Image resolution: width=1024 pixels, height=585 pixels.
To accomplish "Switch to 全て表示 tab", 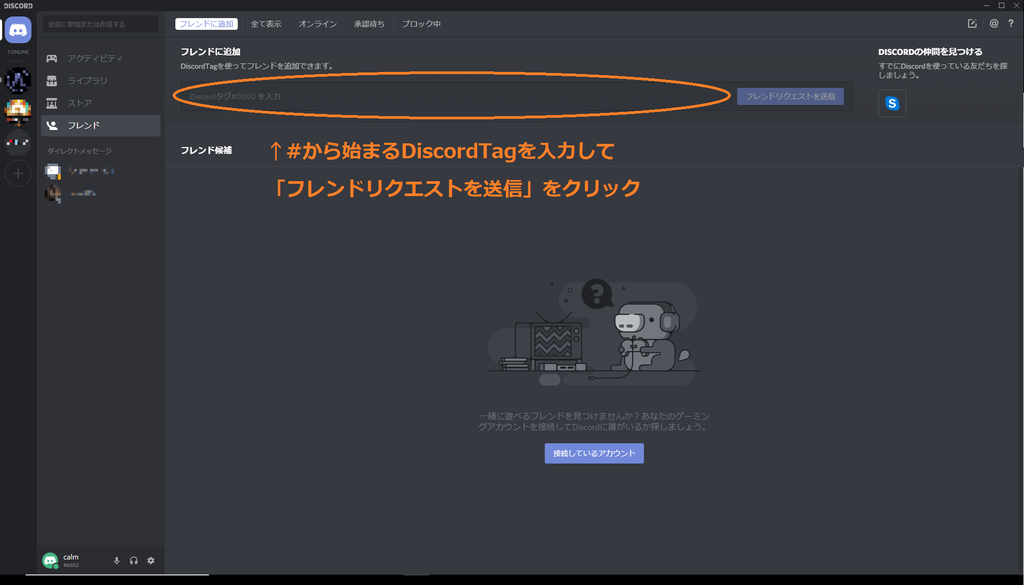I will (x=266, y=24).
